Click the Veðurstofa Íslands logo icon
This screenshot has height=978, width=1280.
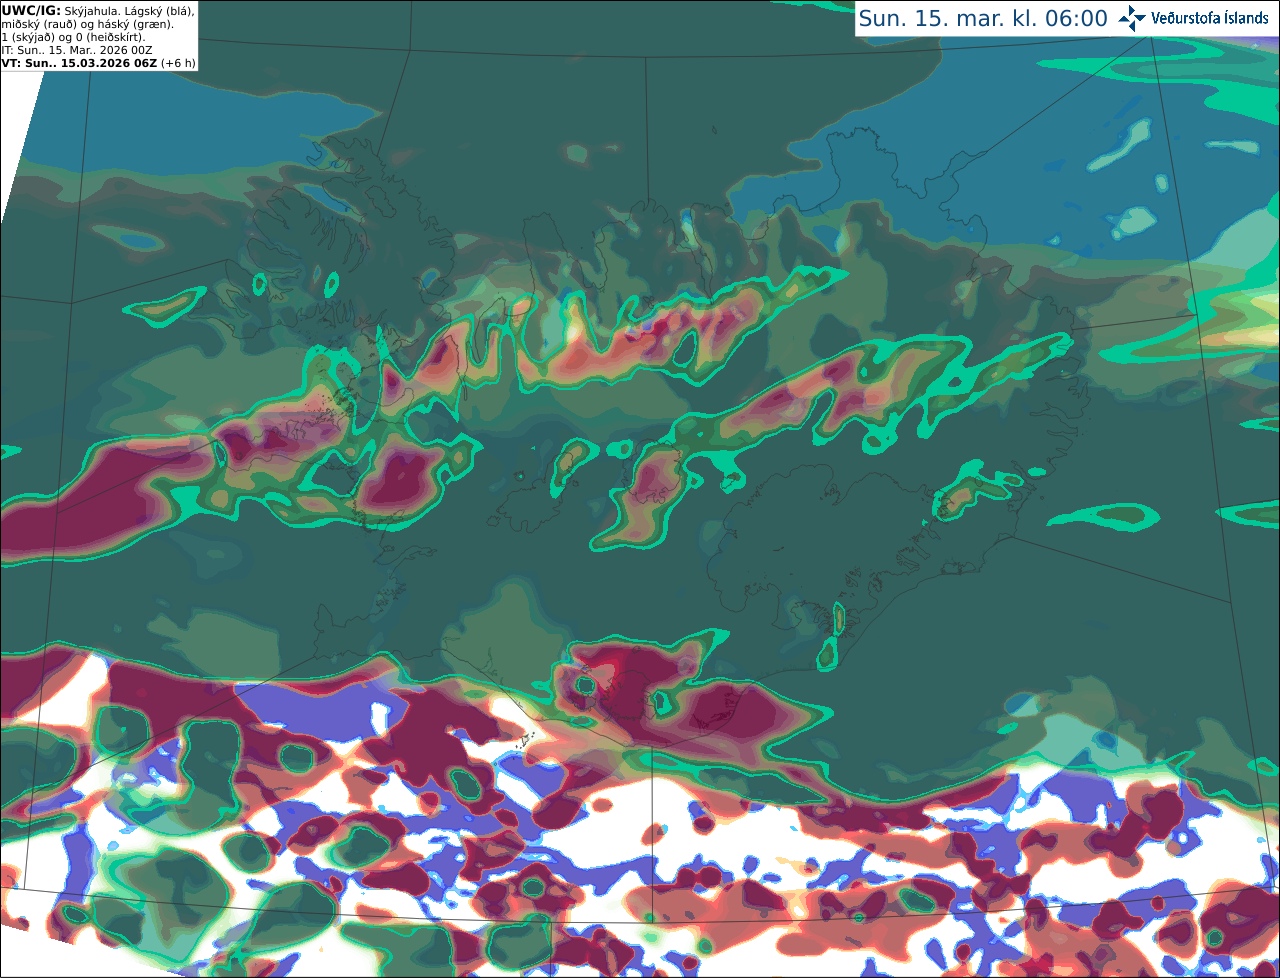(x=1131, y=18)
